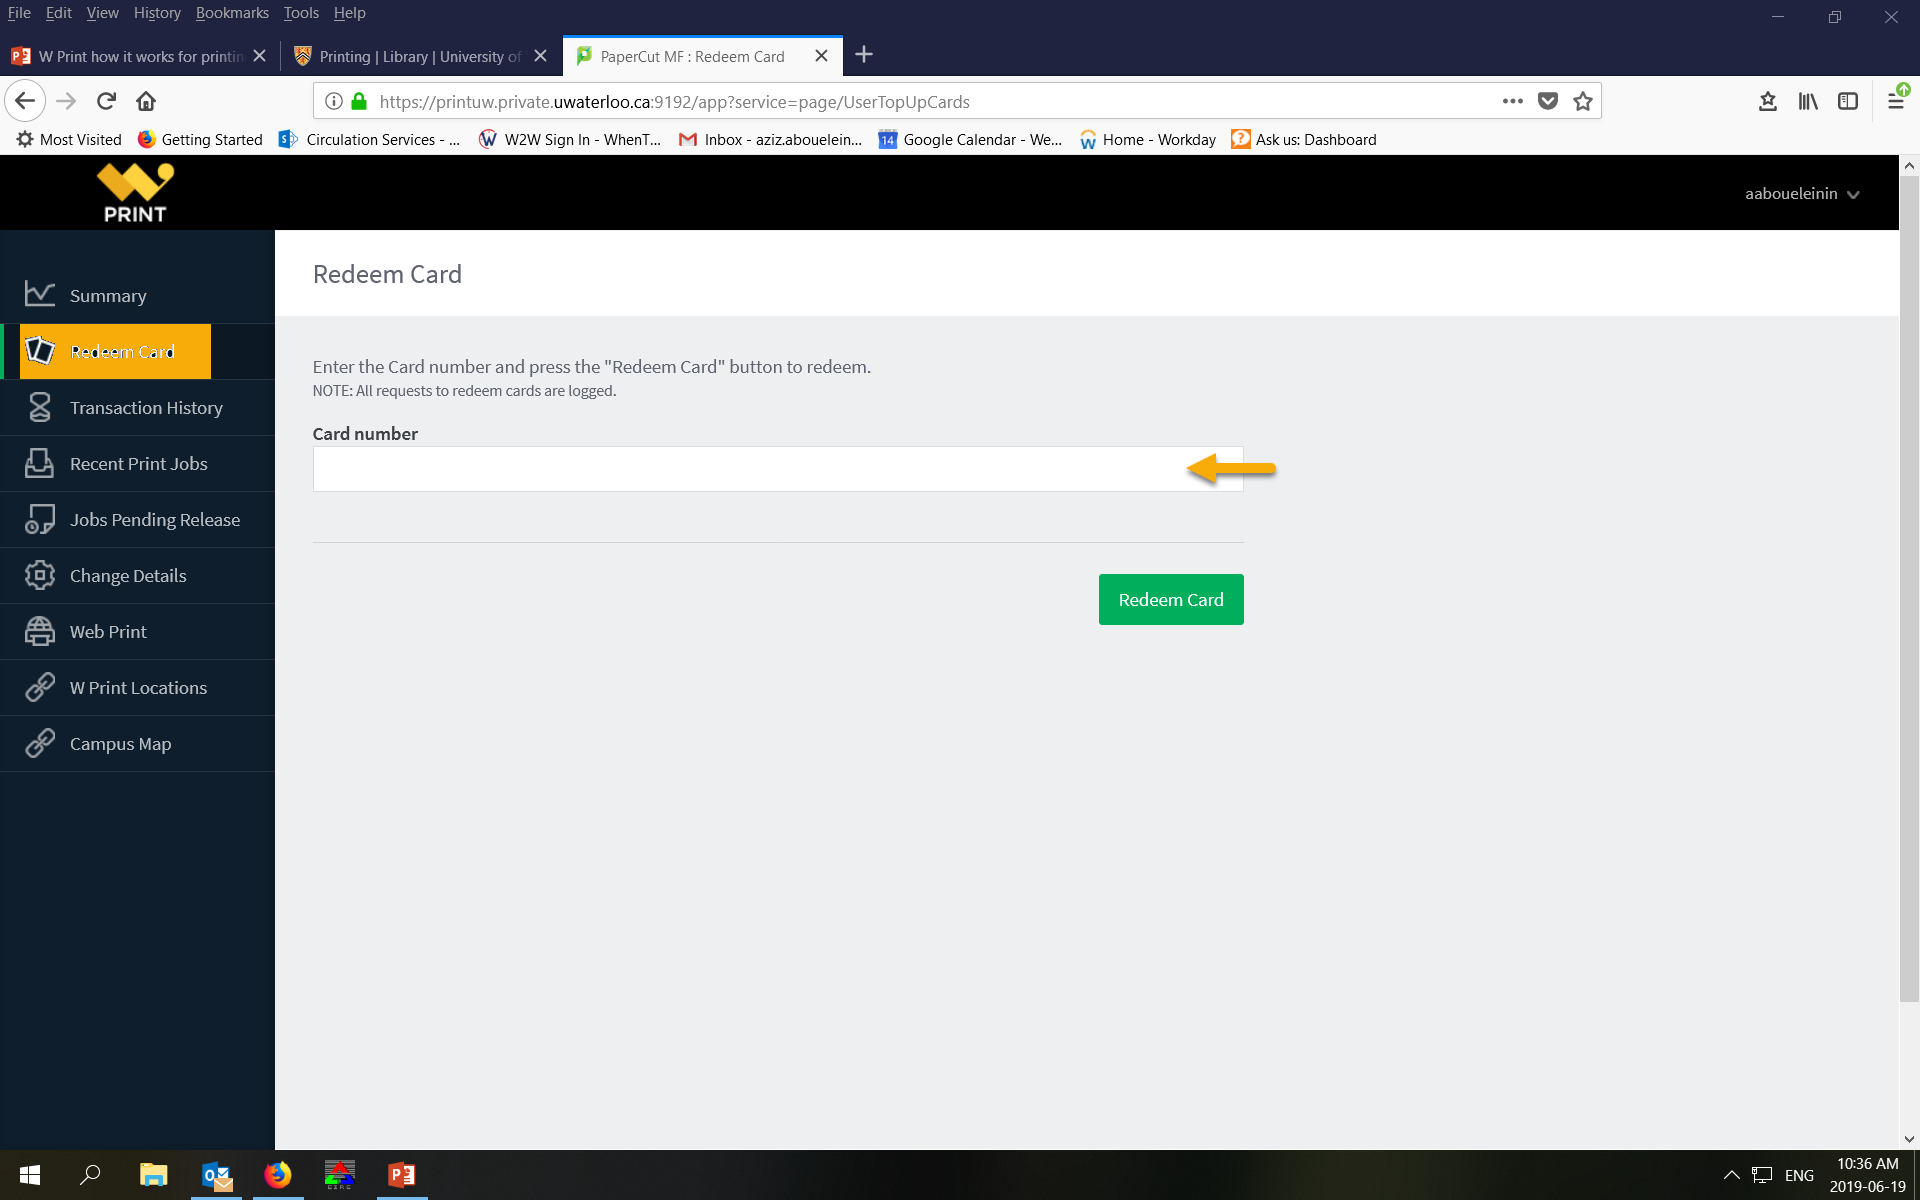Open the Web Print printer icon

[40, 631]
